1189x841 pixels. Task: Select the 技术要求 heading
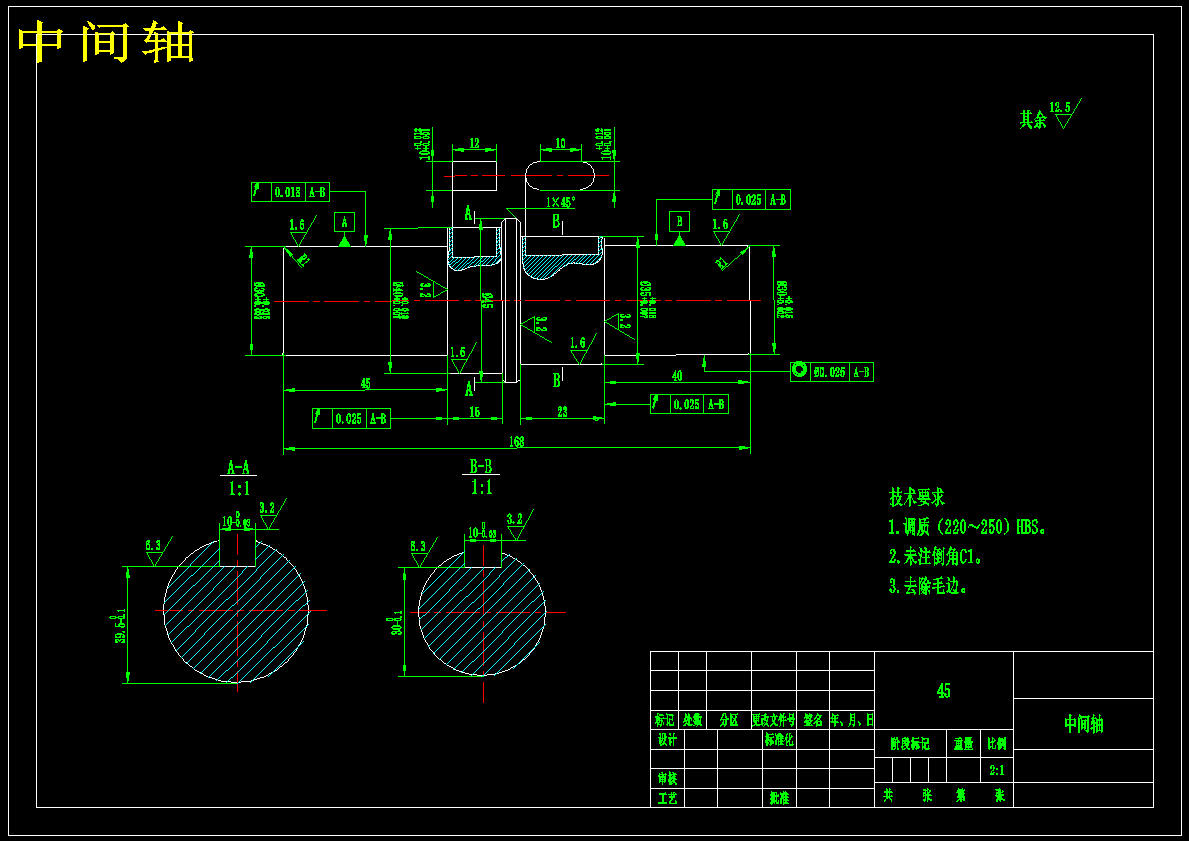point(917,497)
